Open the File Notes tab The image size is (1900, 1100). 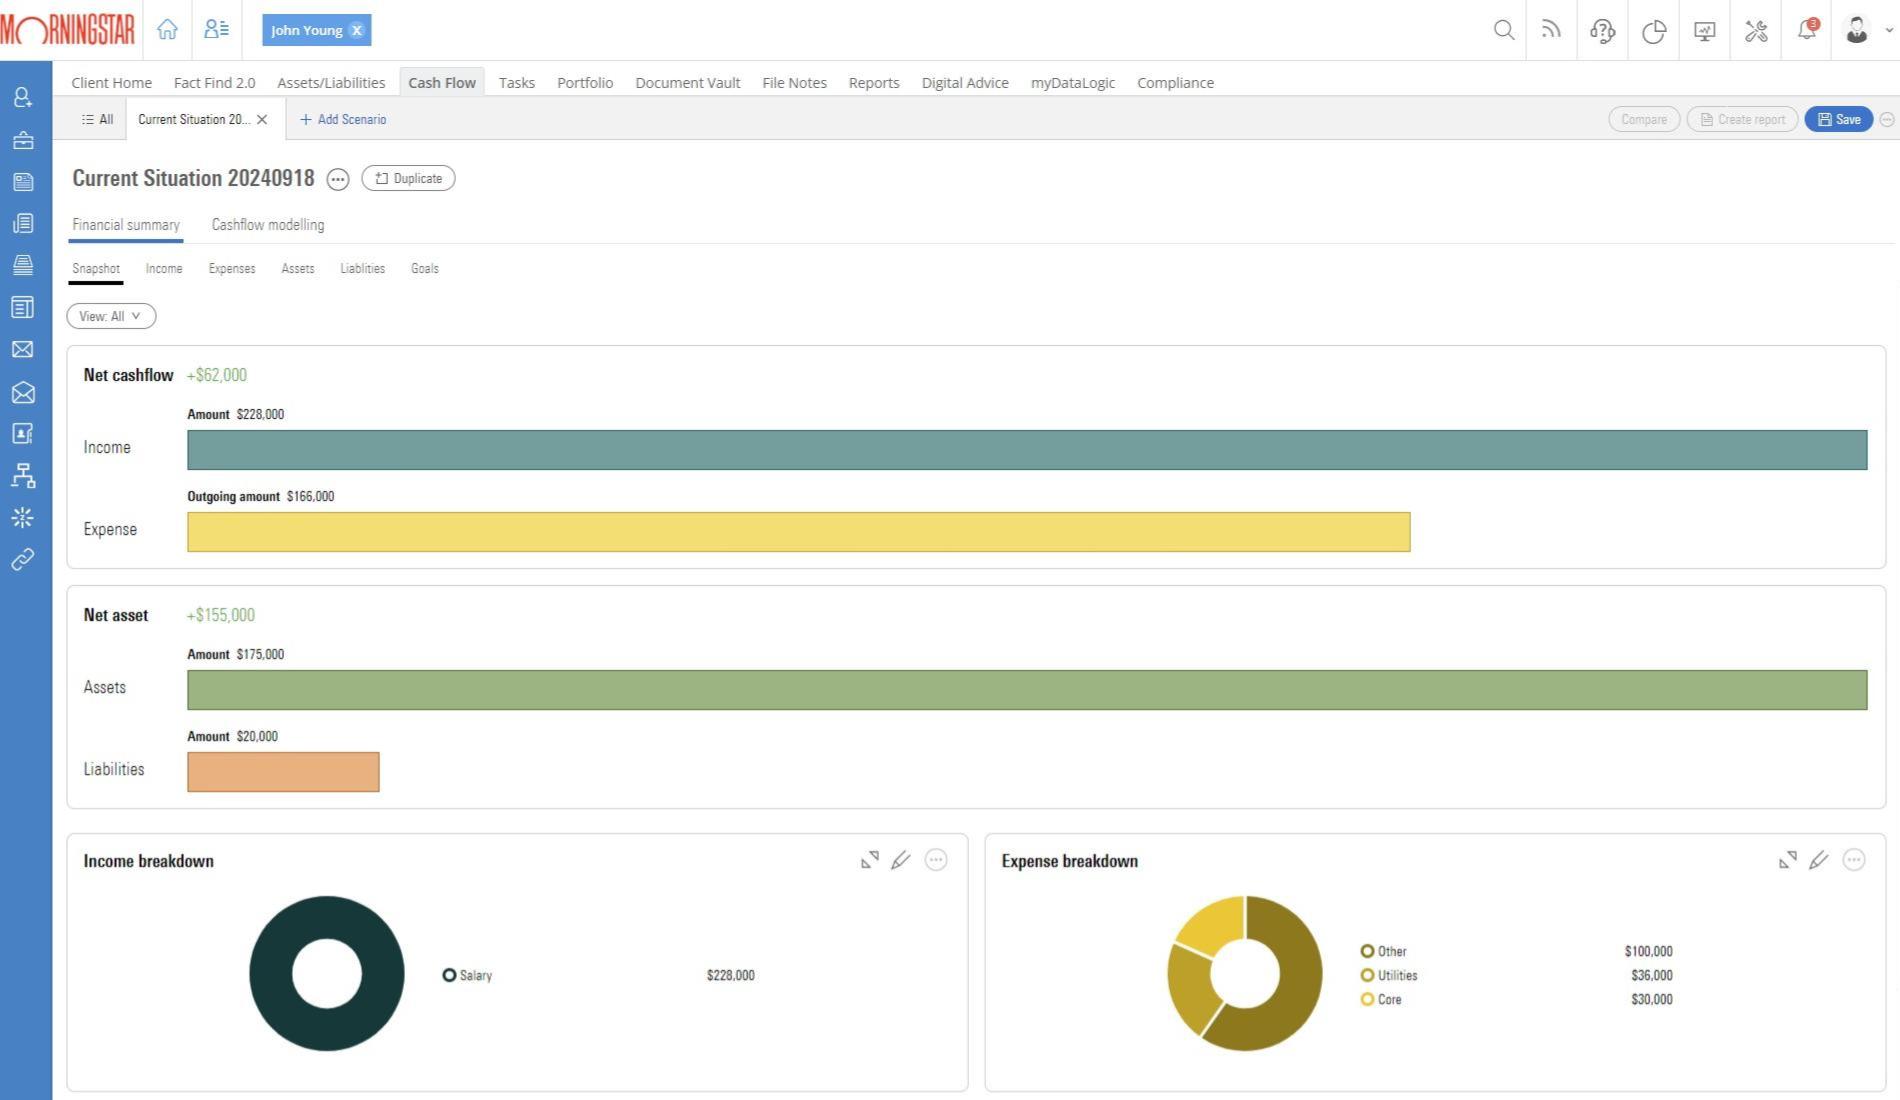click(794, 83)
